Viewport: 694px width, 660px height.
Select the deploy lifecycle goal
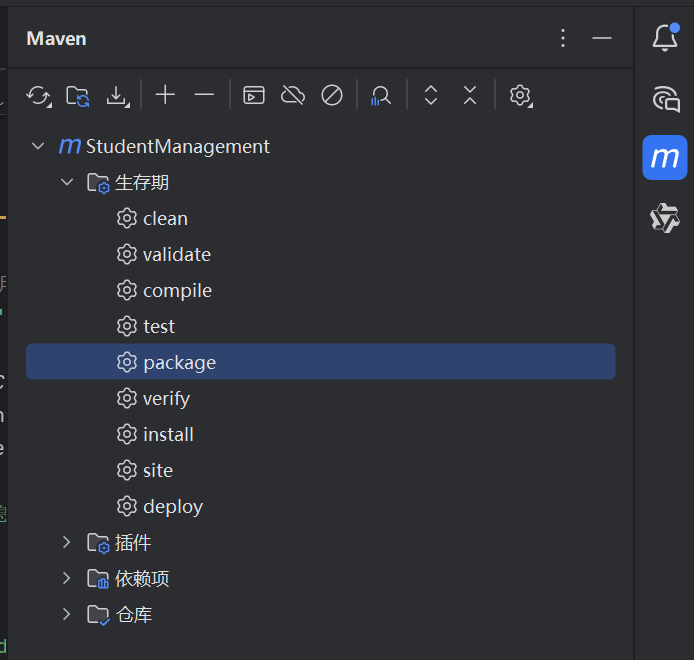tap(173, 507)
